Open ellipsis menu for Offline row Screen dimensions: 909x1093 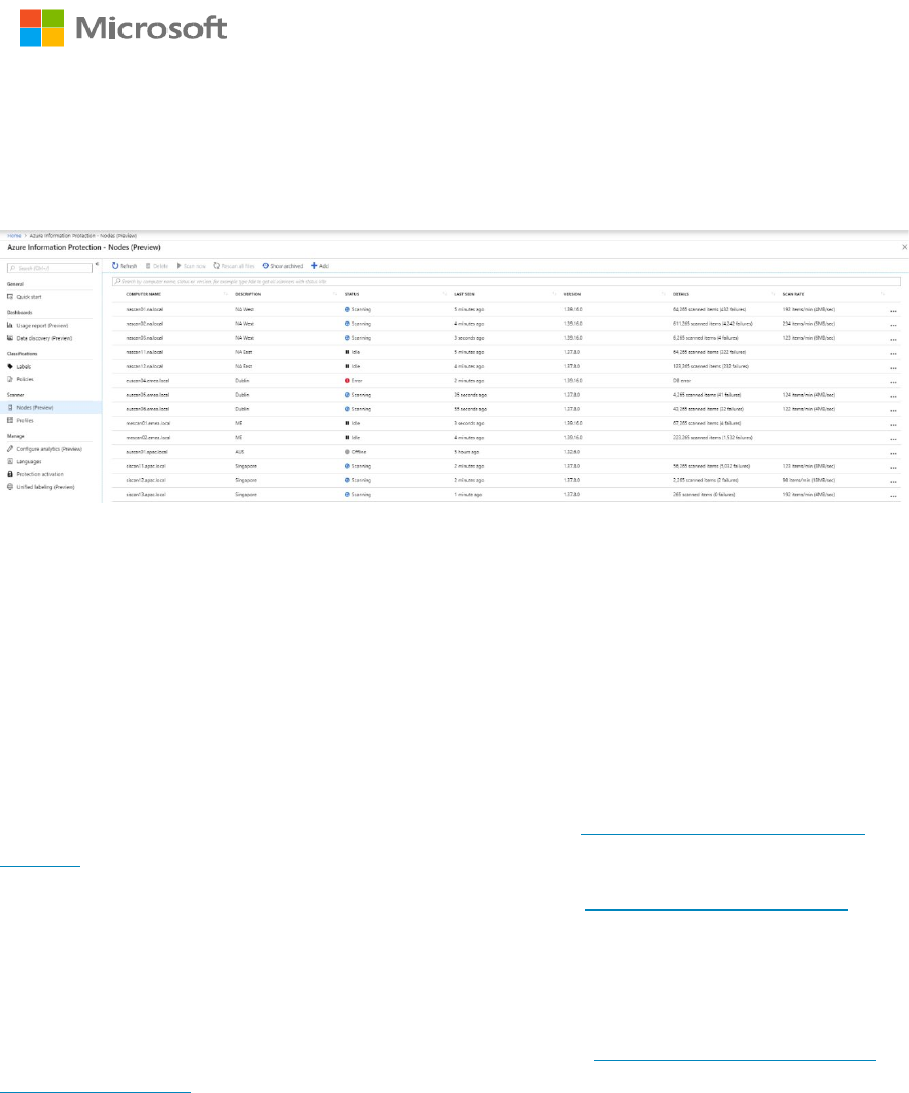(893, 453)
